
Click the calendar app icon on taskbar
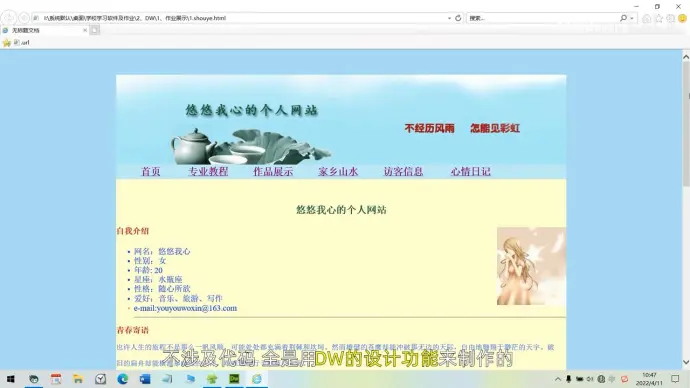tap(55, 379)
